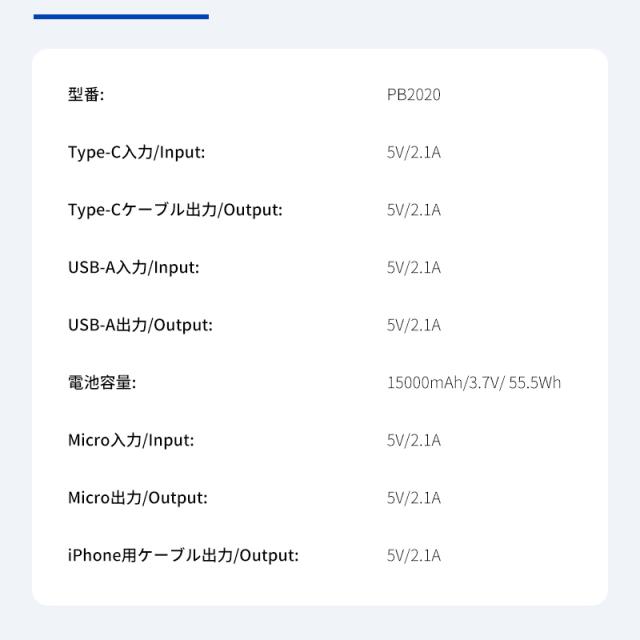Click the 5V/2.1A value beside Type-C入力/Input
This screenshot has height=640, width=640.
click(x=413, y=152)
